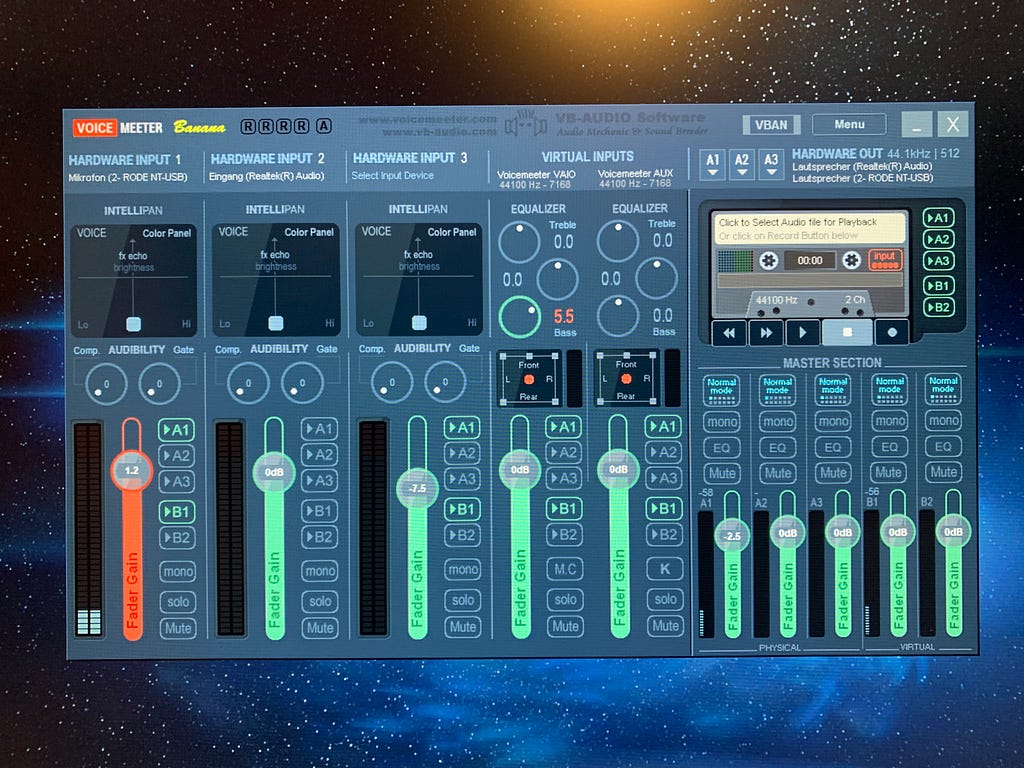
Task: Set Hardware Input 3 to mono
Action: [462, 569]
